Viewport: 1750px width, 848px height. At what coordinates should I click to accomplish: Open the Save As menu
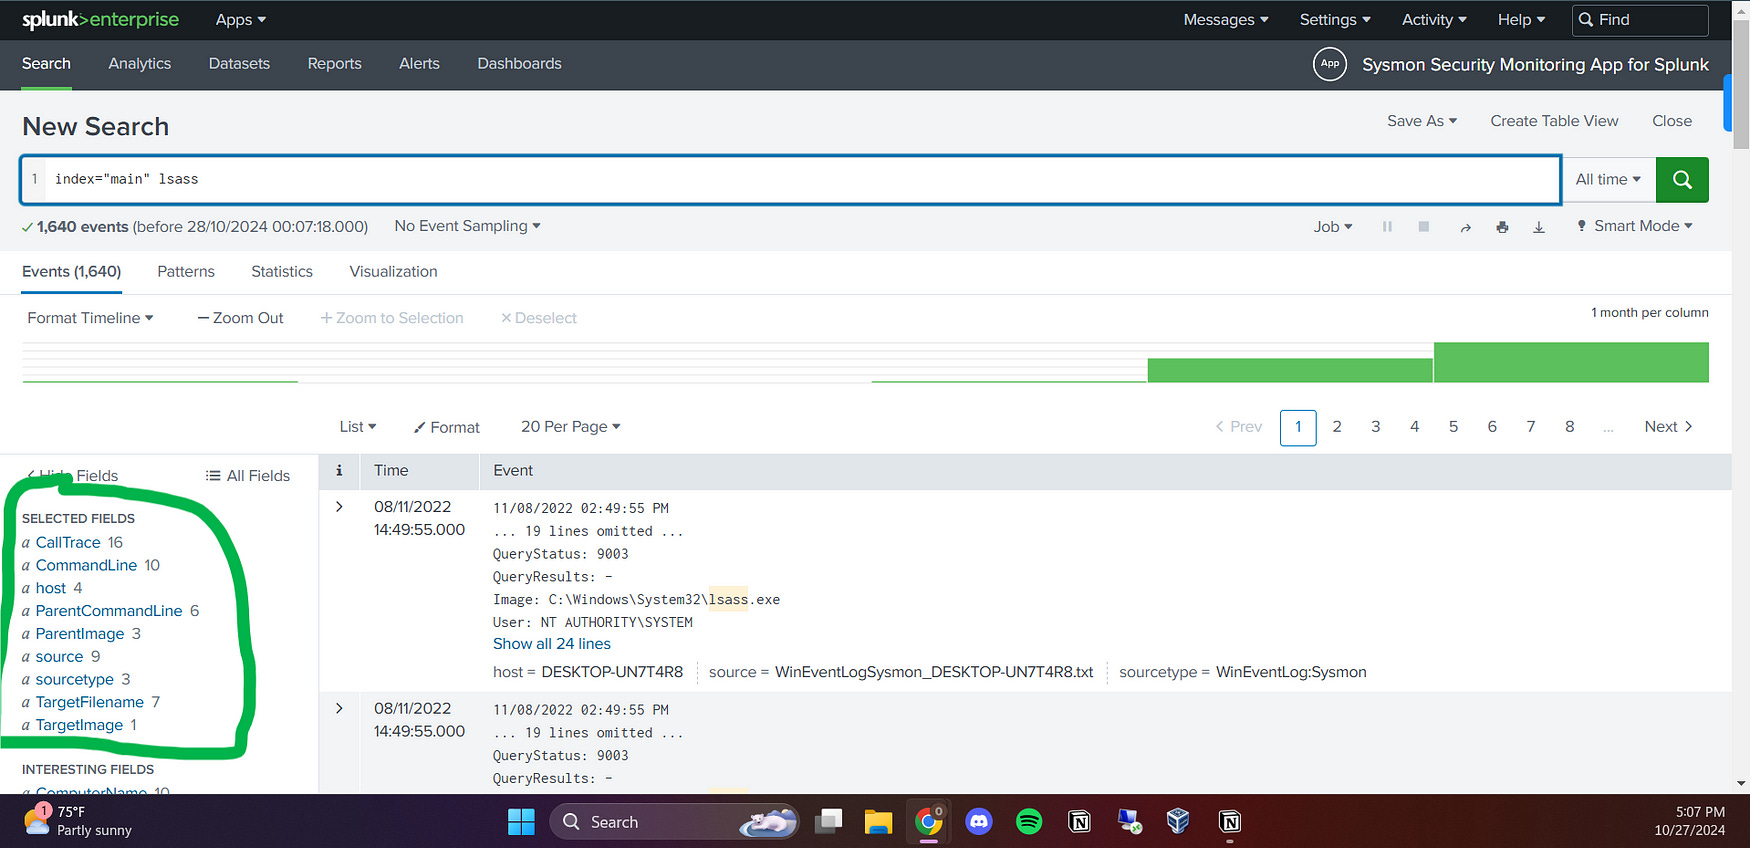click(1422, 121)
